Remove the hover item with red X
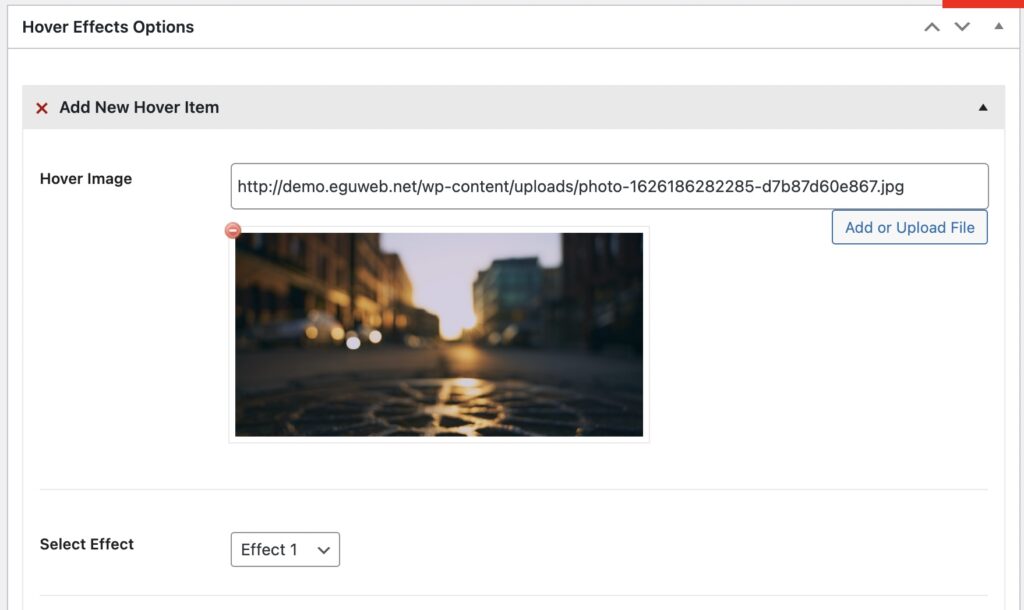 (42, 108)
